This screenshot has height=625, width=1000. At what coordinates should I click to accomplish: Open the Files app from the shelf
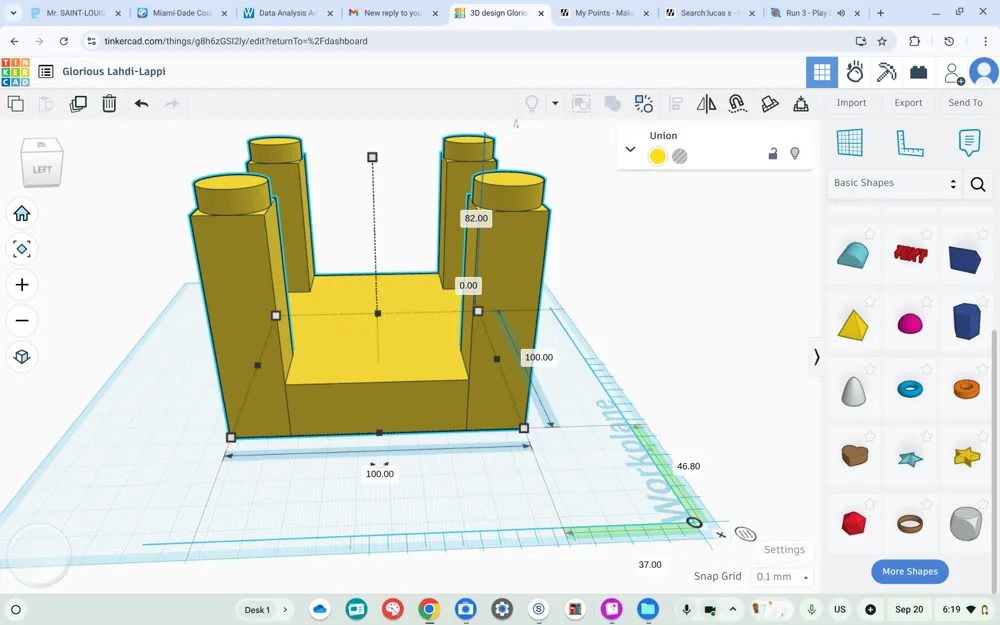tap(647, 610)
